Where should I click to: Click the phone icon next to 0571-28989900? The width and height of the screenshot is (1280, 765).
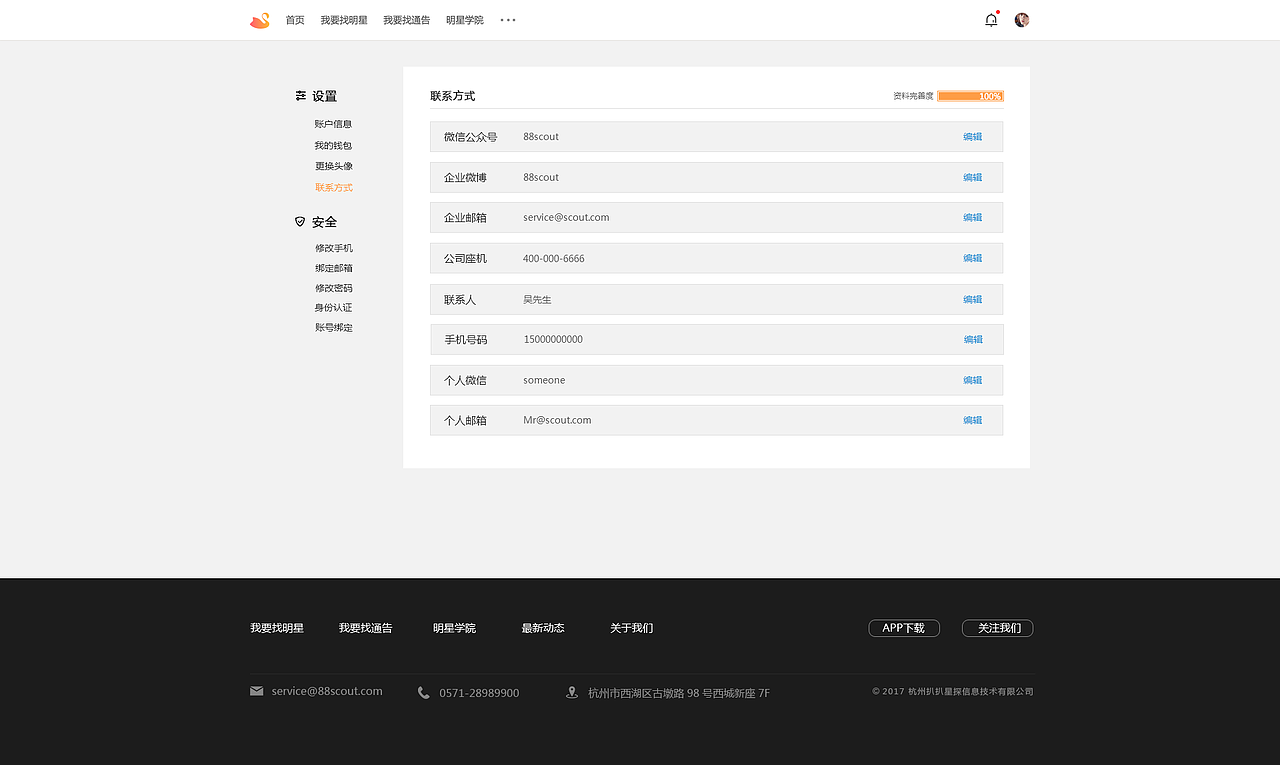423,692
